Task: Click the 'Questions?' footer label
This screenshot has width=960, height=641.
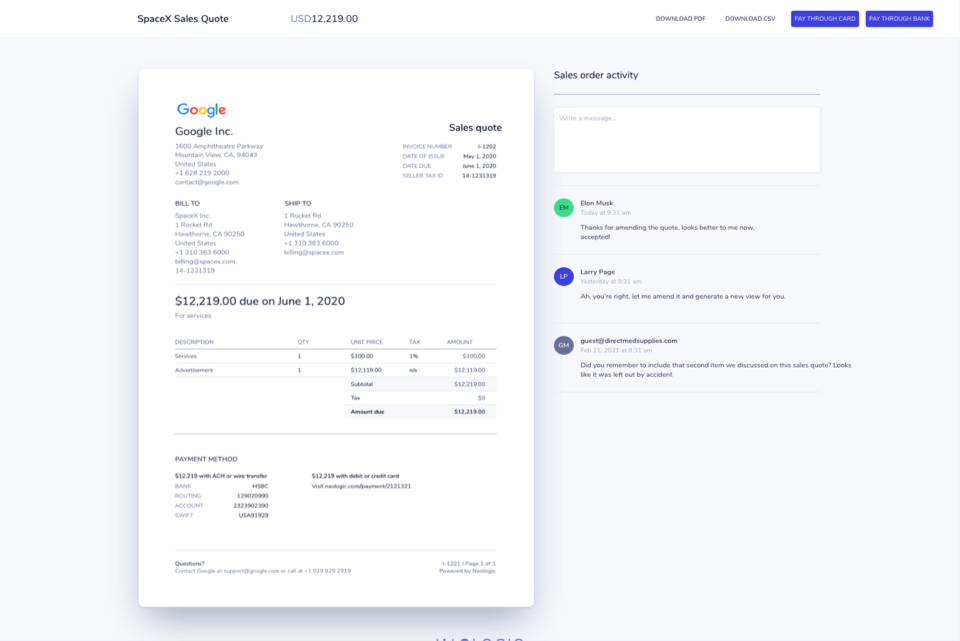Action: pyautogui.click(x=190, y=564)
